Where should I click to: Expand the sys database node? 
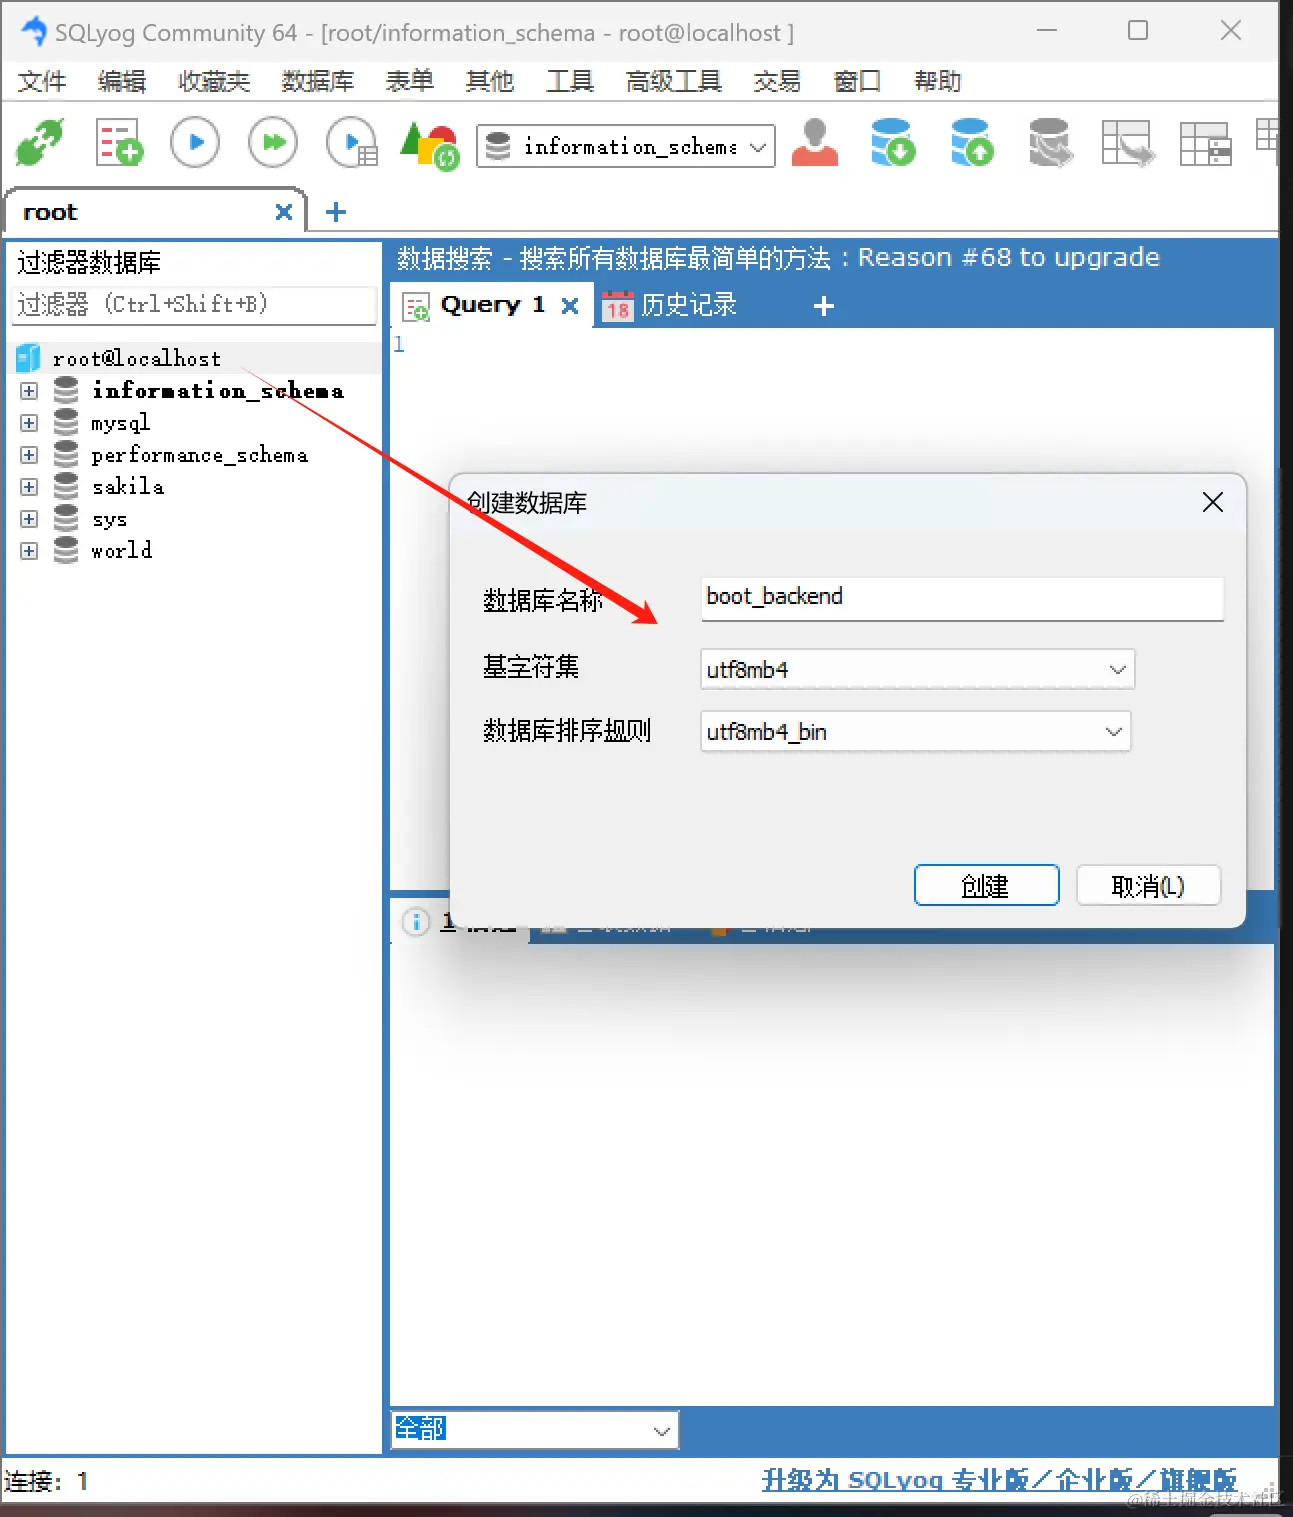click(x=29, y=519)
